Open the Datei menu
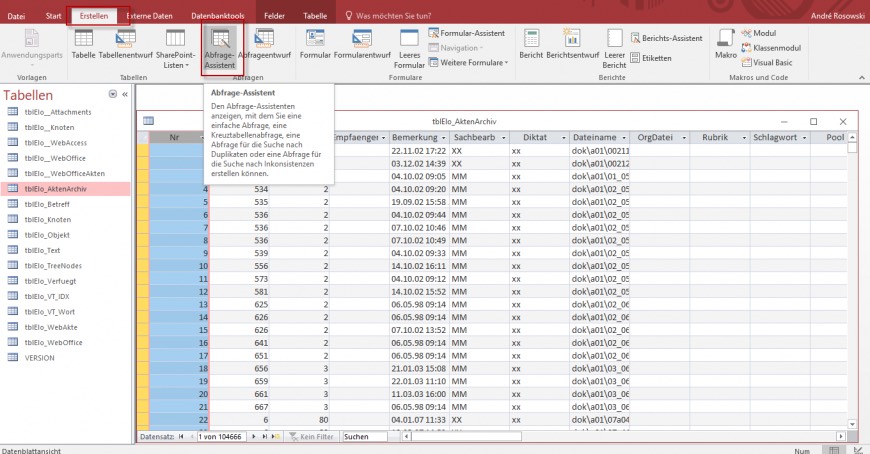 coord(16,16)
